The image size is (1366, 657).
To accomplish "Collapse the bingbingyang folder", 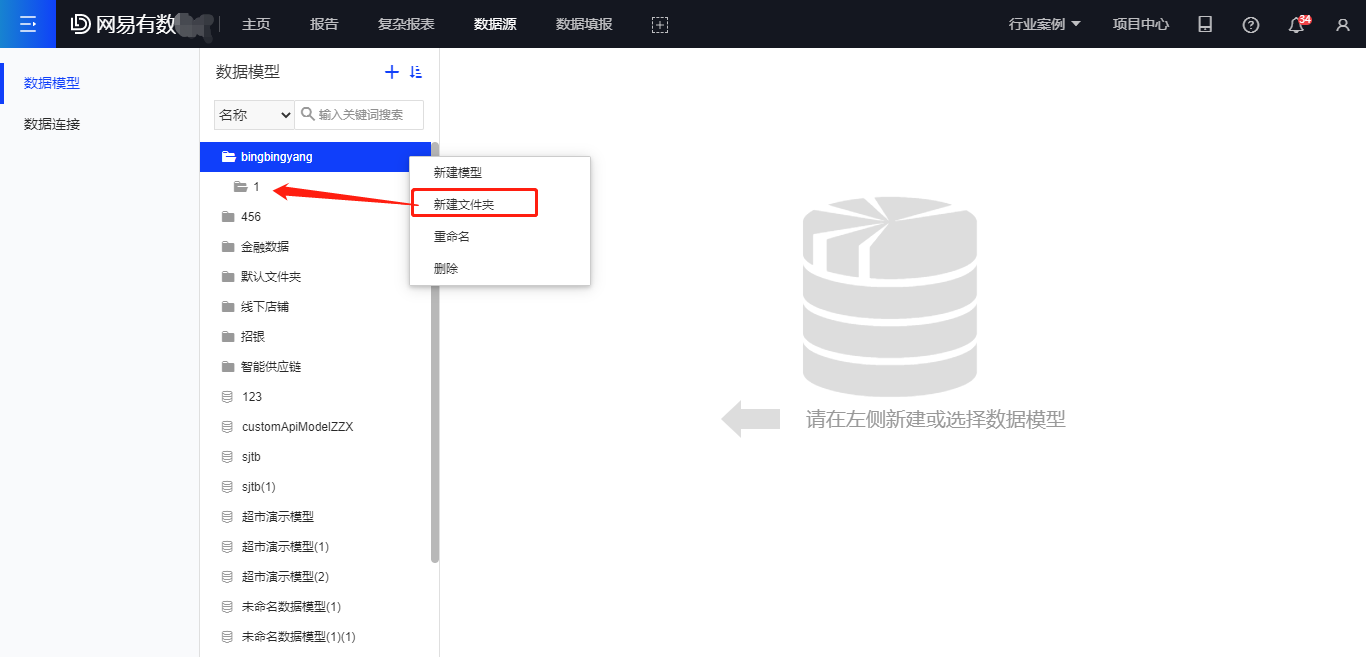I will tap(229, 157).
